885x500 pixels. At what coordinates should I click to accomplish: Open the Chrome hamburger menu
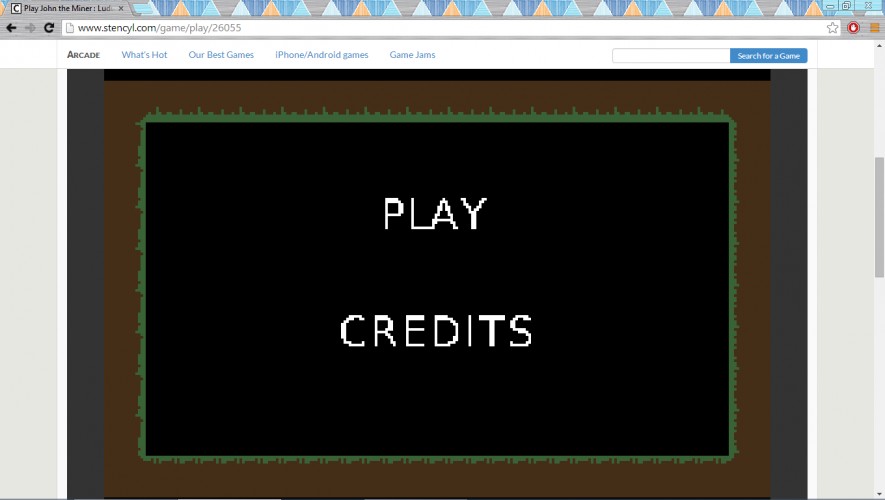point(874,28)
